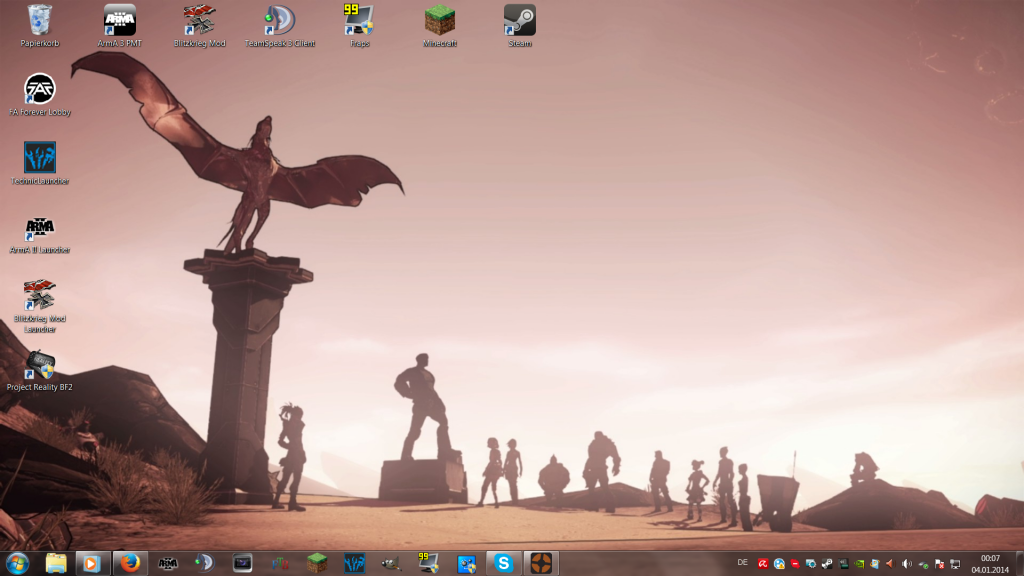Viewport: 1024px width, 576px height.
Task: Select the Blitzkrieg Mod Launcher desktop shortcut
Action: (x=40, y=306)
